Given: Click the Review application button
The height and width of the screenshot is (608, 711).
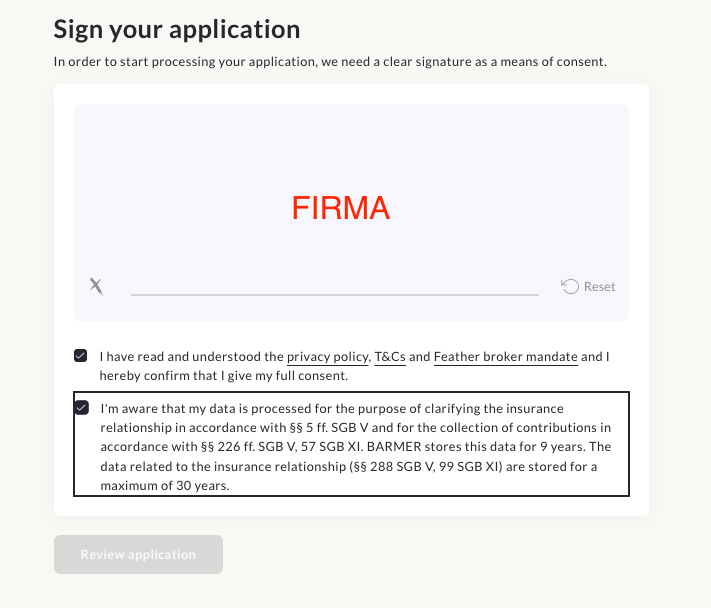Looking at the screenshot, I should (x=138, y=554).
